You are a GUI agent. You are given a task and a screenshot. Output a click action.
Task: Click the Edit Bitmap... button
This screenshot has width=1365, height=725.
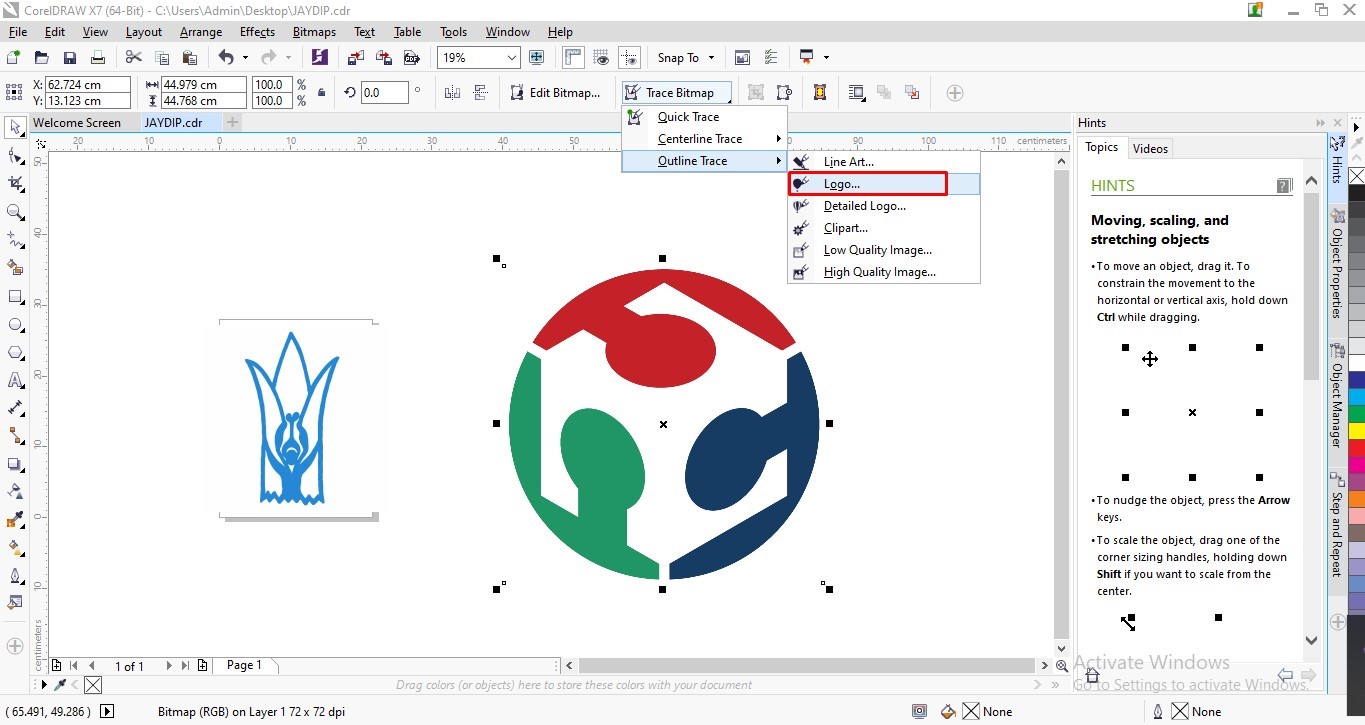555,93
